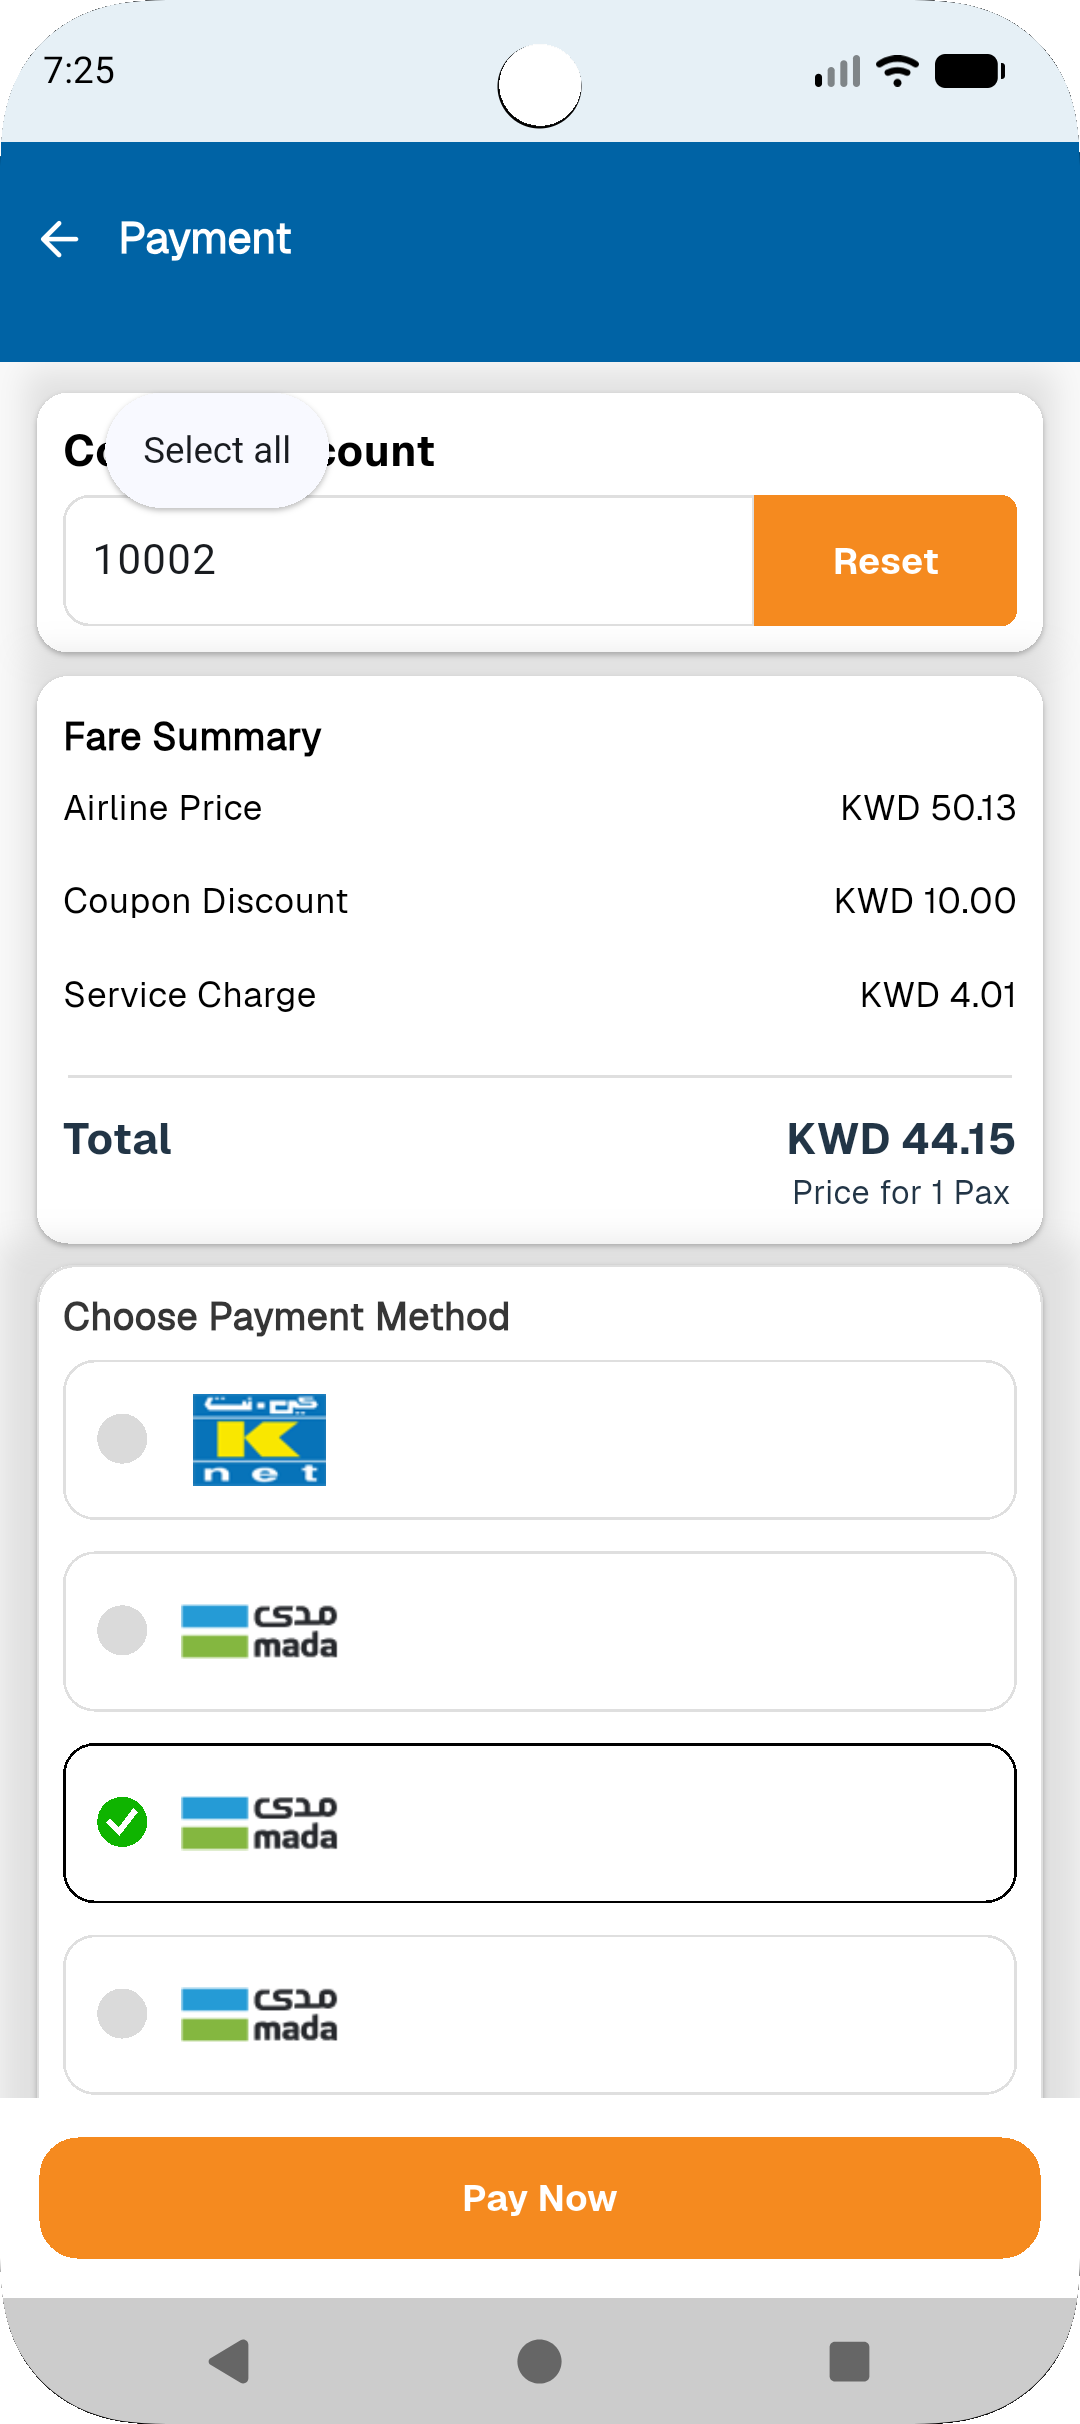This screenshot has height=2424, width=1080.
Task: Click the coupon code field containing 10002
Action: click(x=408, y=560)
